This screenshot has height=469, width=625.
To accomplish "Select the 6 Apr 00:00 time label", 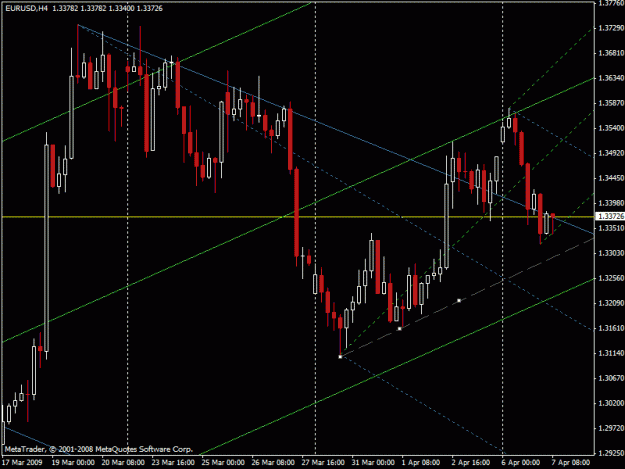I will pos(521,463).
